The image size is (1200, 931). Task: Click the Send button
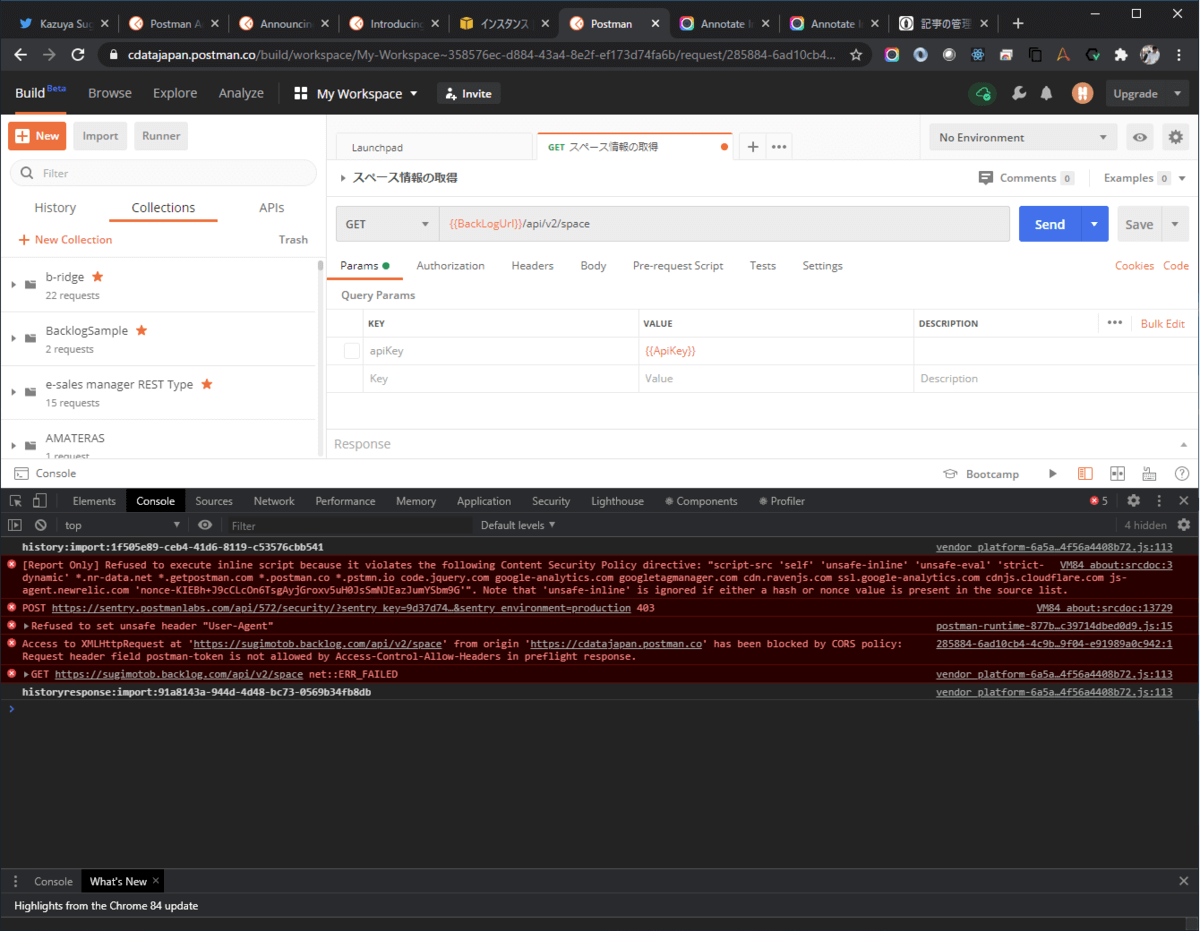(1050, 224)
